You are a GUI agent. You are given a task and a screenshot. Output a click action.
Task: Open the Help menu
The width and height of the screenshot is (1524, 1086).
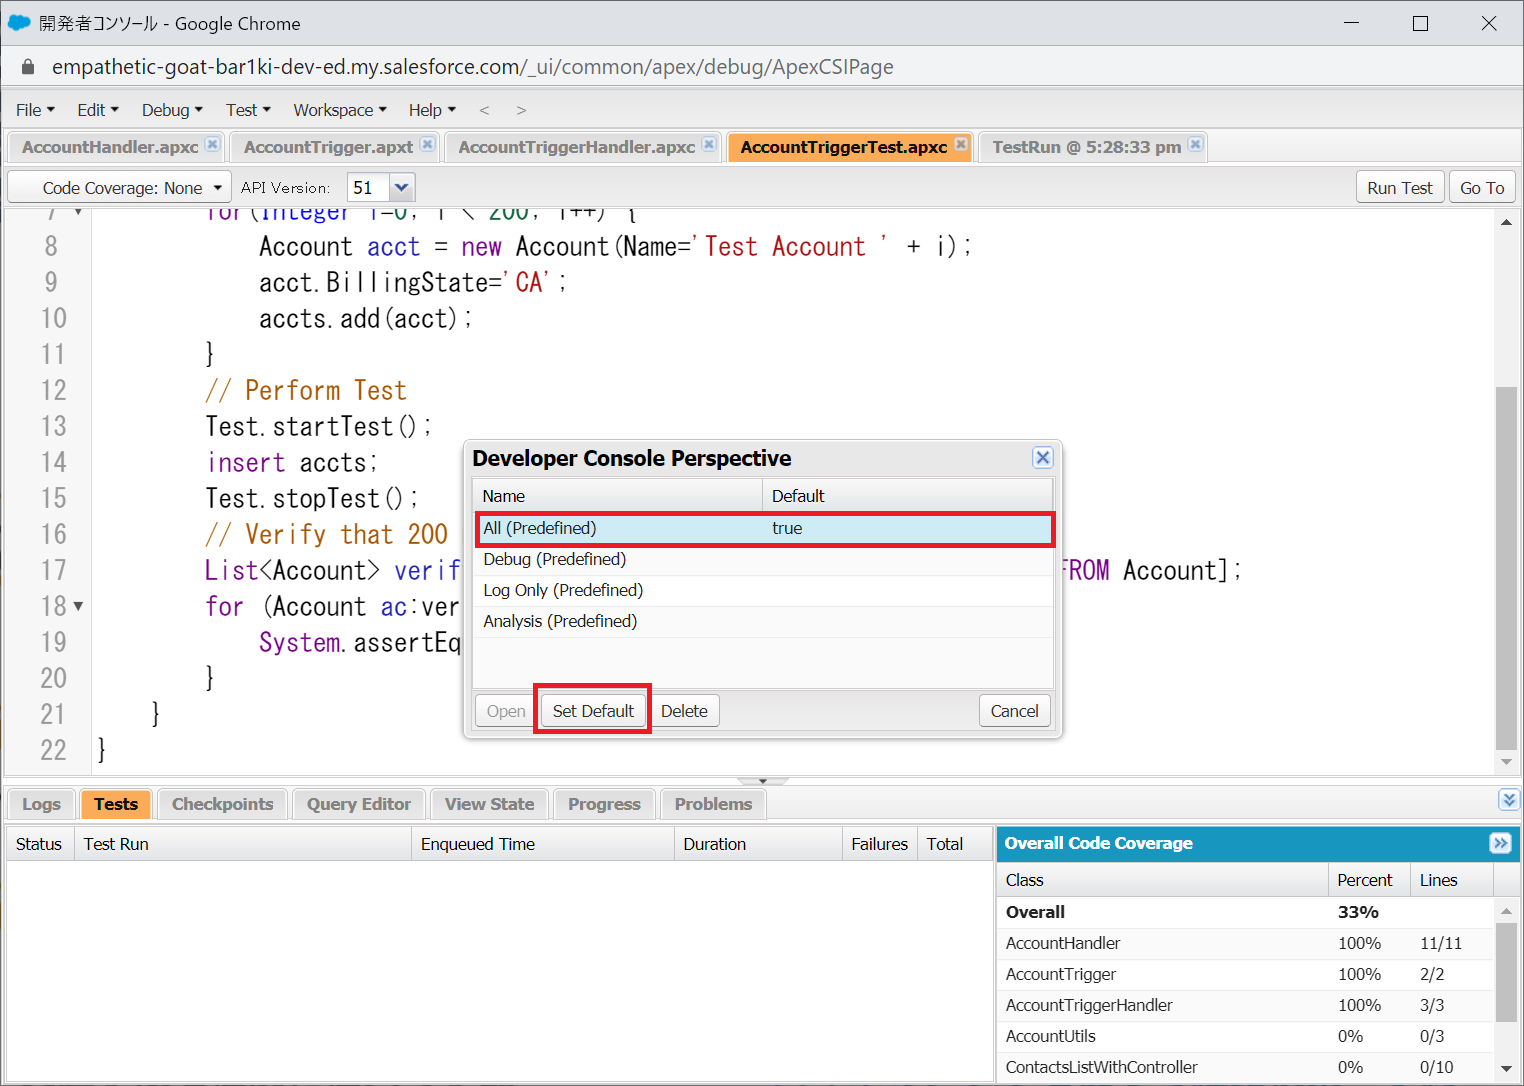pyautogui.click(x=432, y=110)
